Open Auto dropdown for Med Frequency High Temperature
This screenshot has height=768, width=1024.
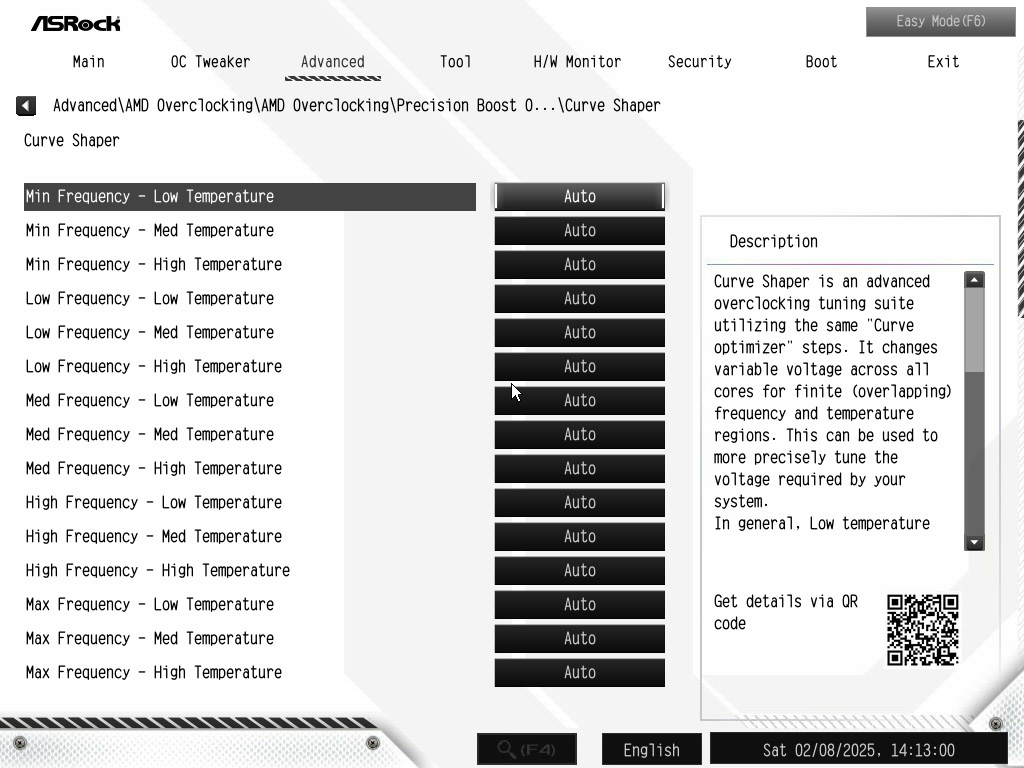[580, 468]
